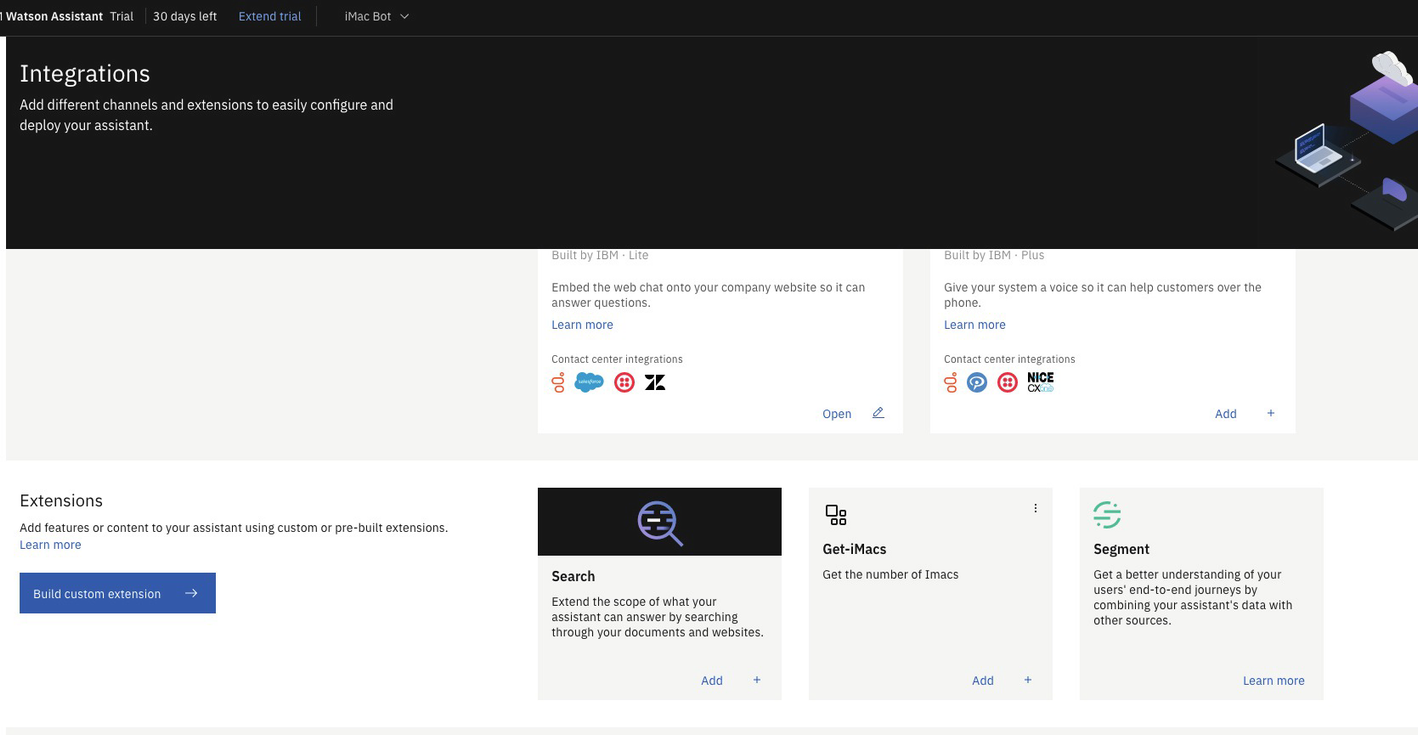Click Build custom extension button
Image resolution: width=1418 pixels, height=735 pixels.
click(117, 593)
